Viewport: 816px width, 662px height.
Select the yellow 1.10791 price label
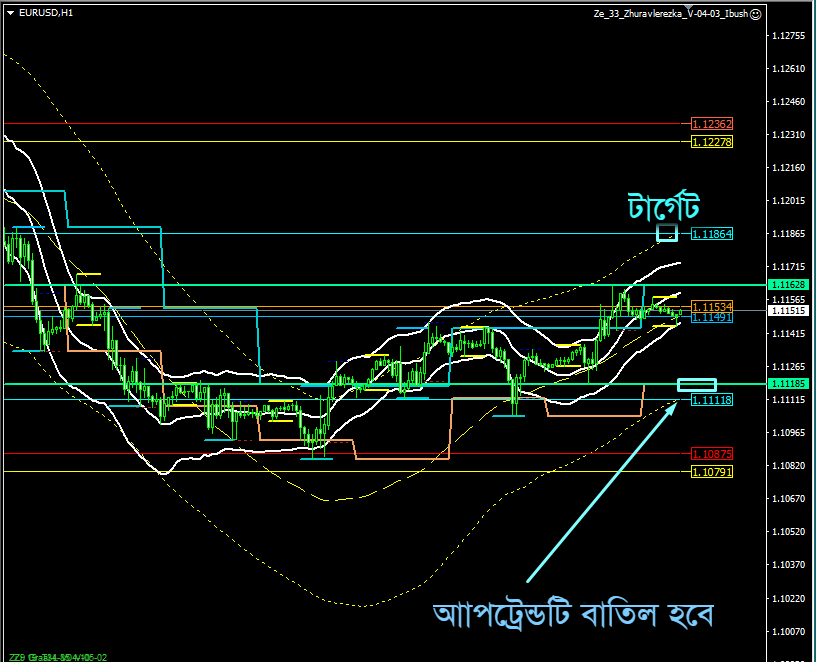(x=712, y=472)
